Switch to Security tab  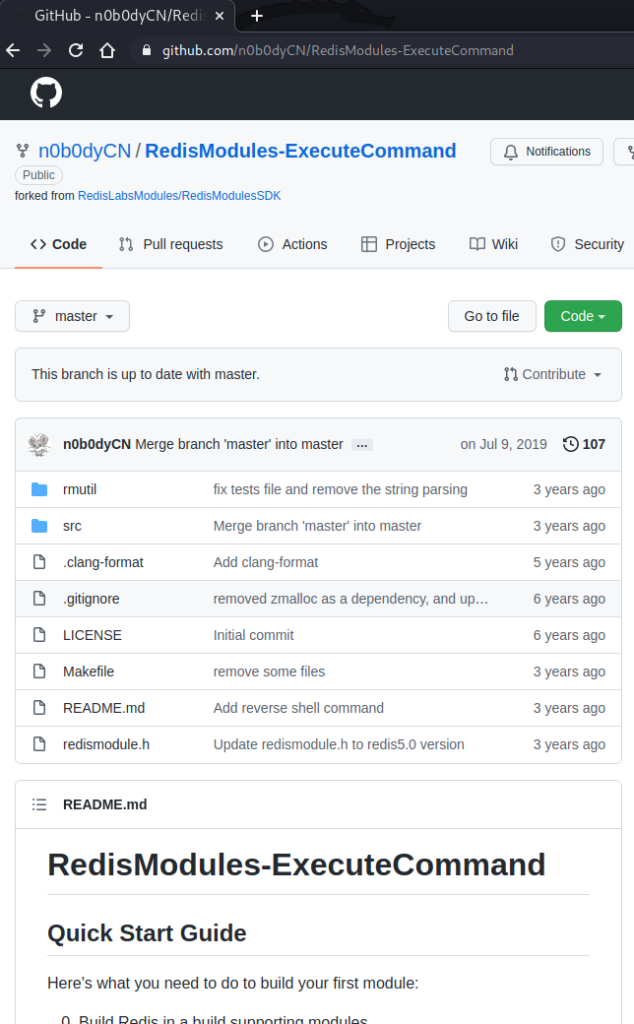tap(588, 244)
